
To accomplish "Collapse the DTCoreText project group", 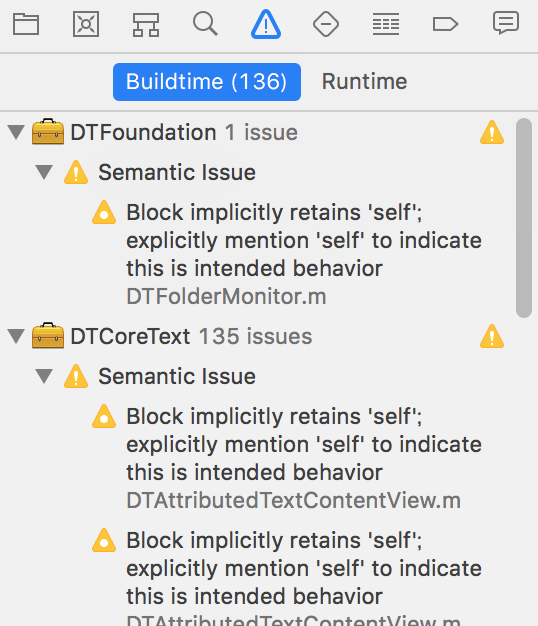I will [16, 336].
